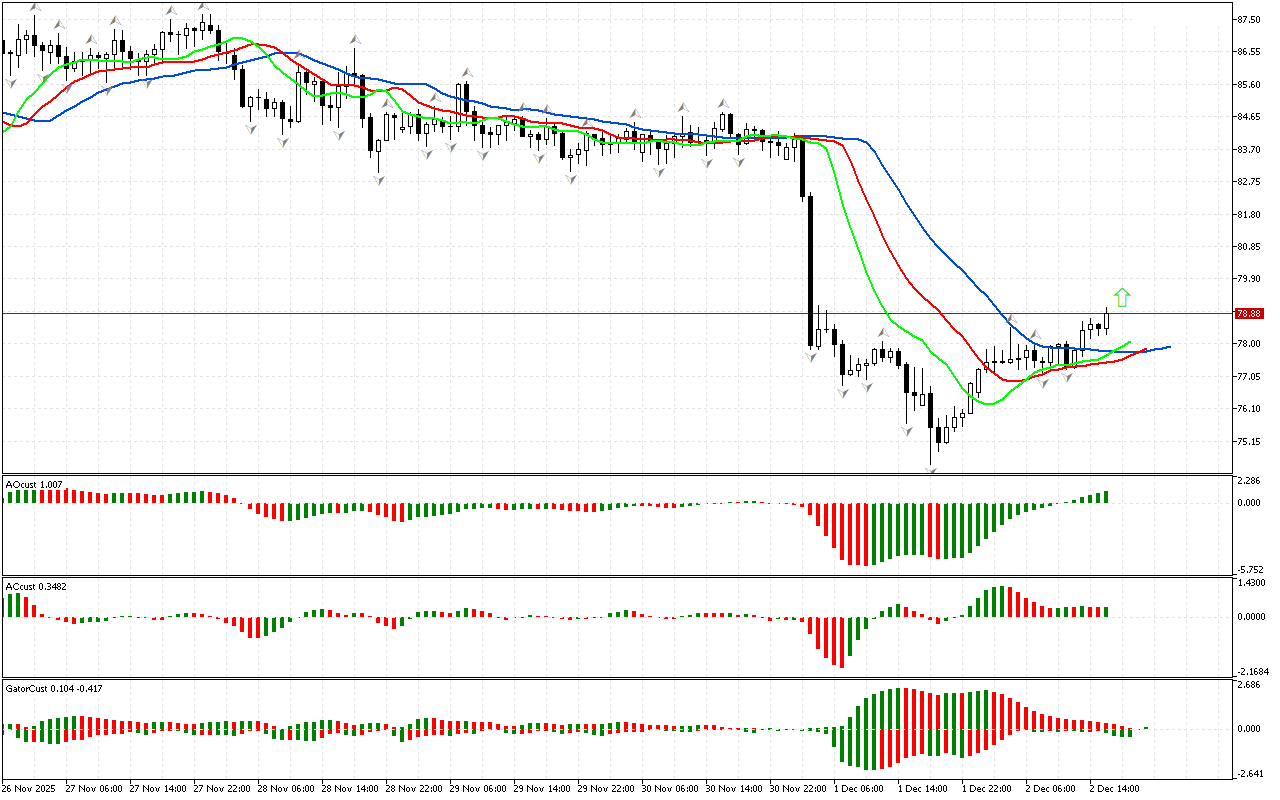Click the red 78.88 current price label
1280x800 pixels.
pyautogui.click(x=1248, y=313)
